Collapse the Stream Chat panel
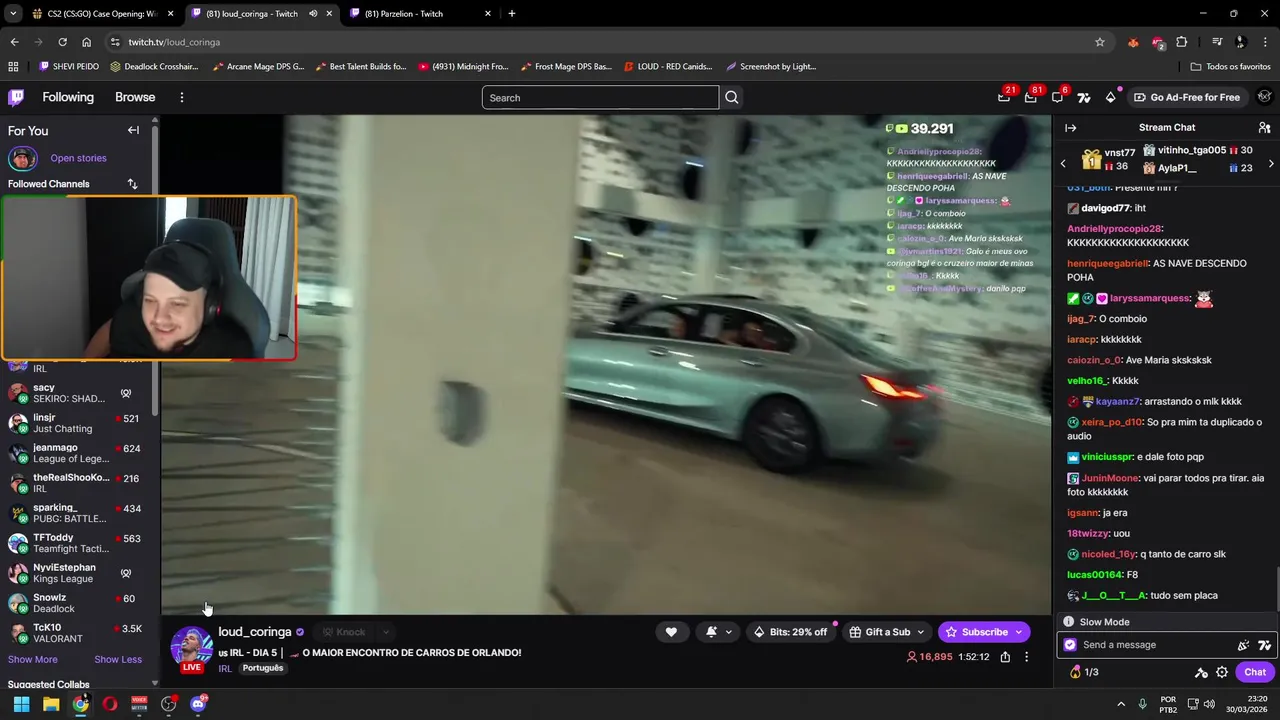Image resolution: width=1280 pixels, height=720 pixels. [1070, 128]
